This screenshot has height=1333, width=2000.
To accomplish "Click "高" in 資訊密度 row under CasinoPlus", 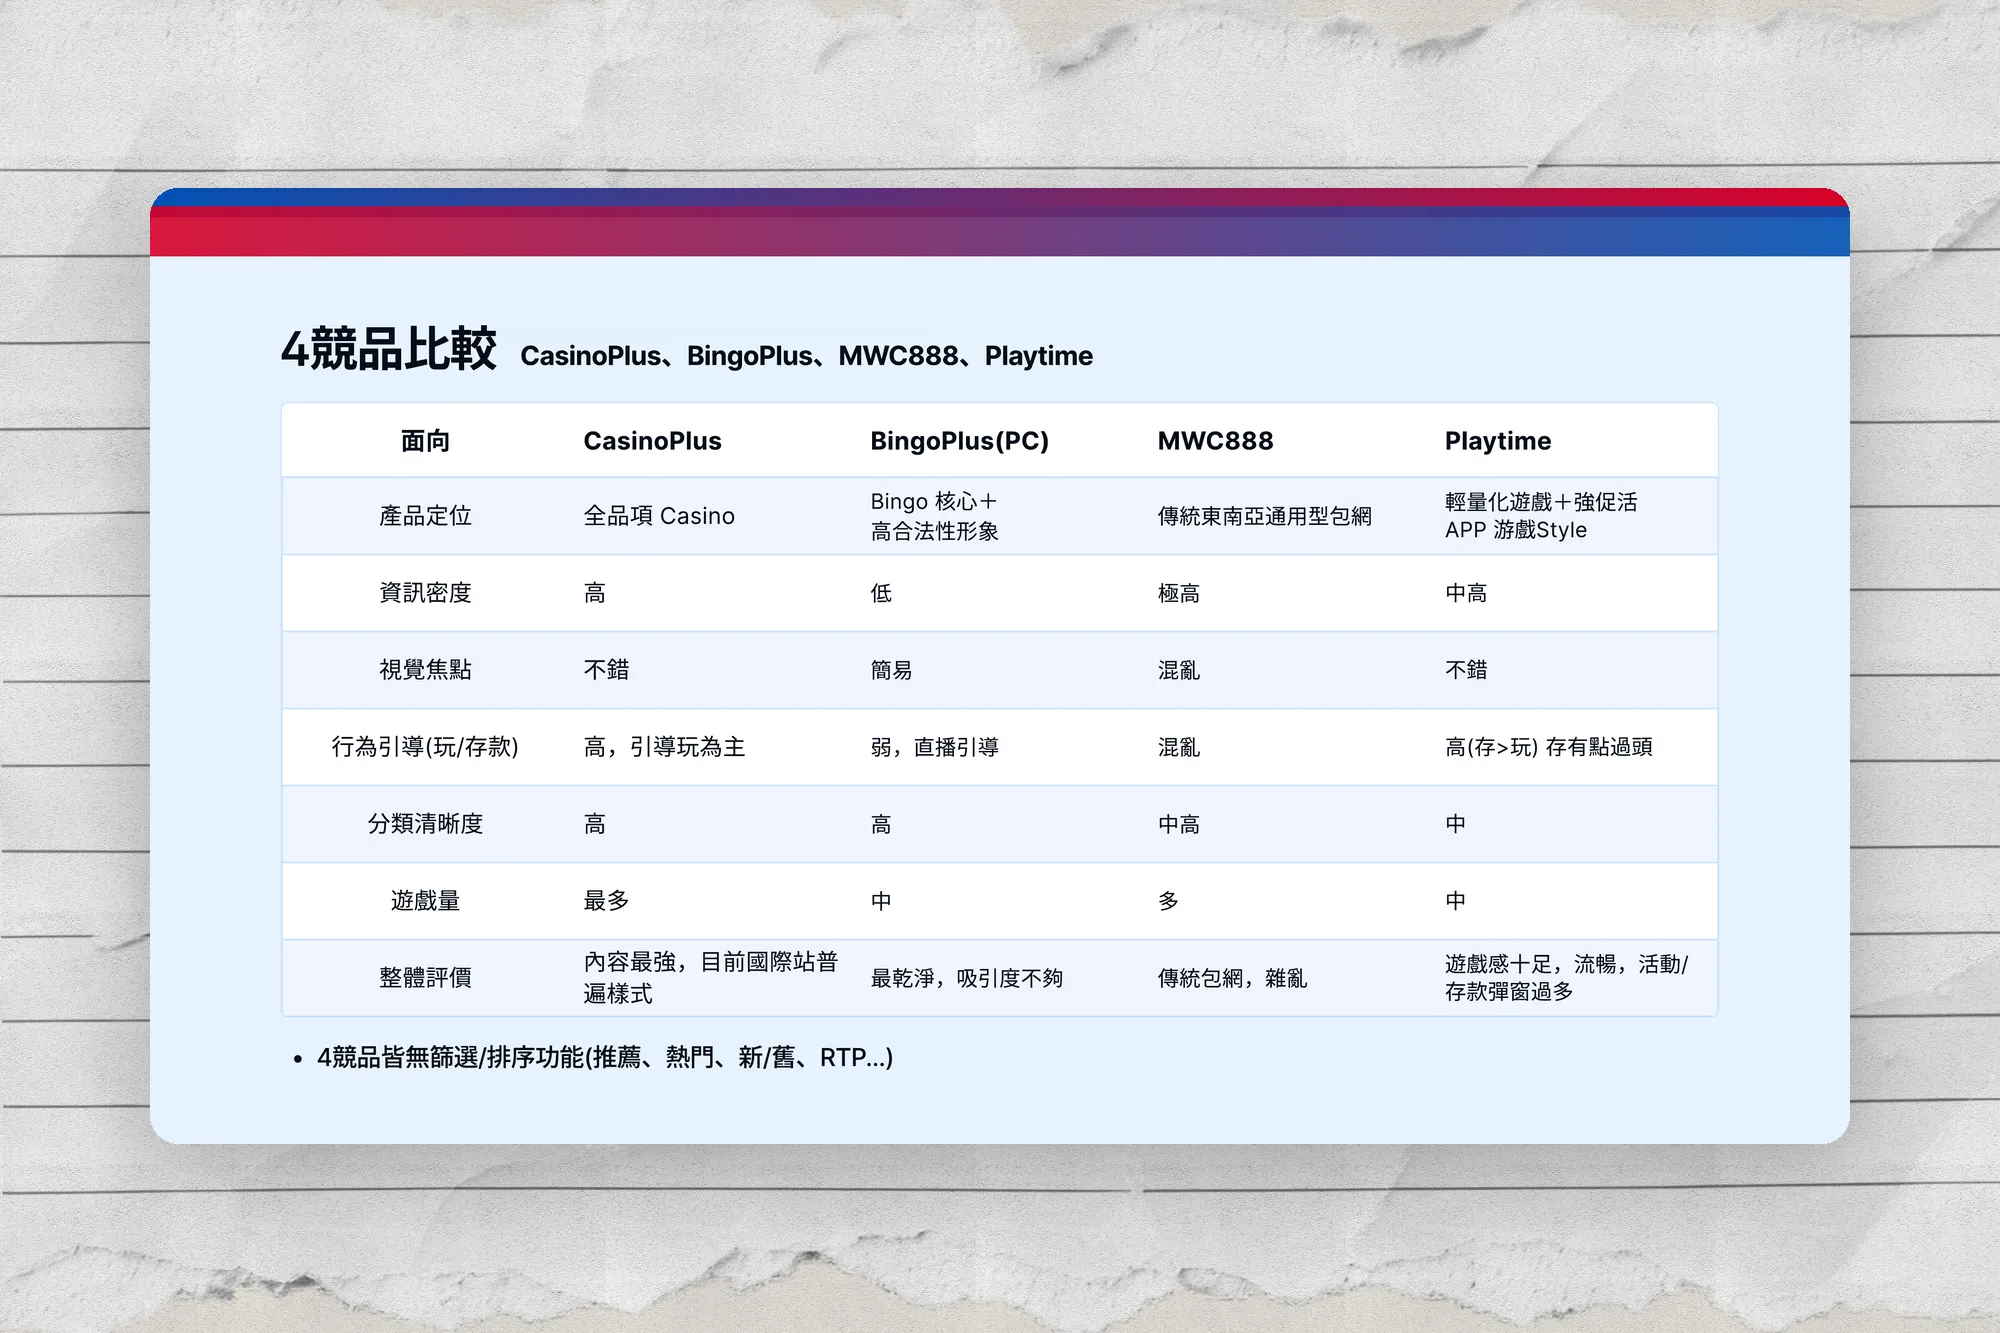I will (594, 593).
